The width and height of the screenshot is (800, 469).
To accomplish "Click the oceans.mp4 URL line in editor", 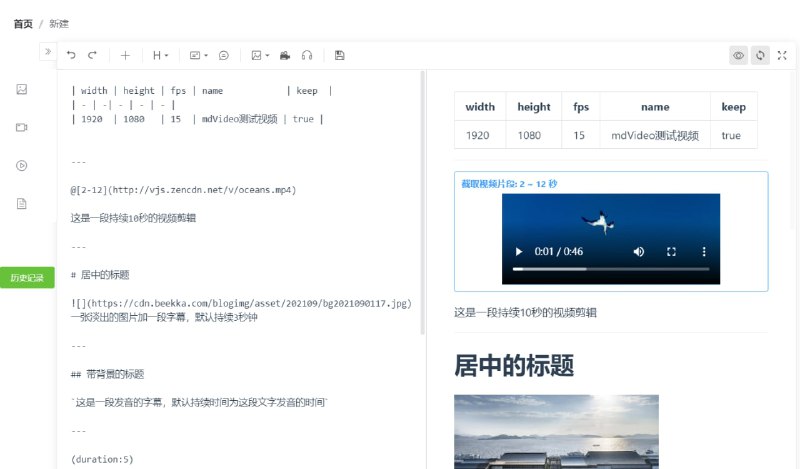I will [x=183, y=190].
